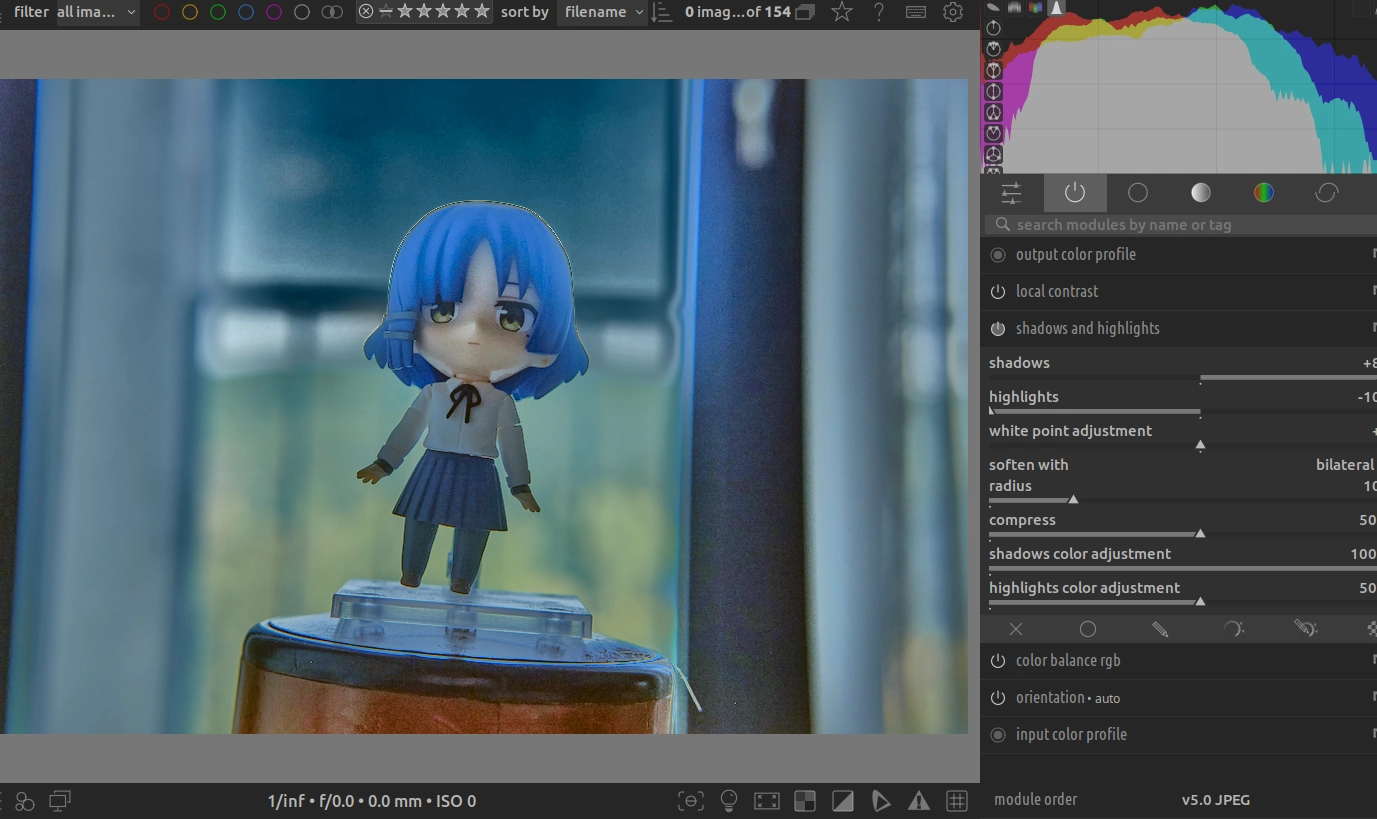Expand the output color profile module
This screenshot has height=819, width=1377.
1076,254
